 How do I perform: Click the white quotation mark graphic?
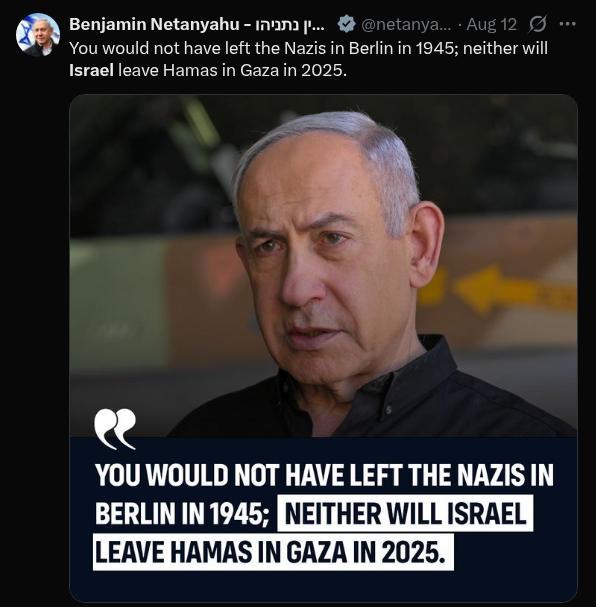115,429
